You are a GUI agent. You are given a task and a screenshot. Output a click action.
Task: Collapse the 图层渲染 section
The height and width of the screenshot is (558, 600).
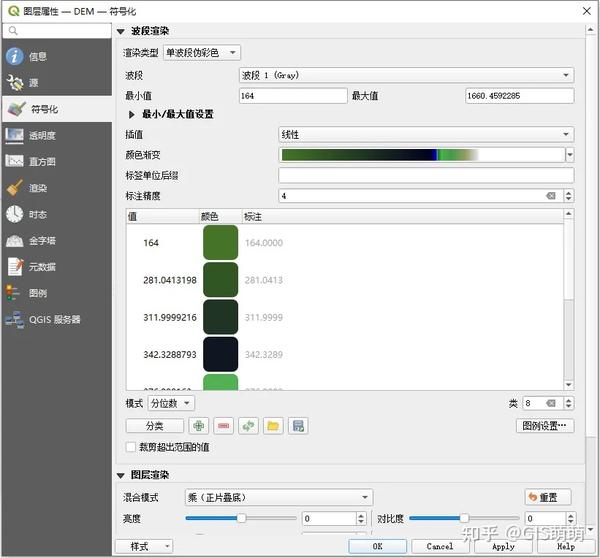pyautogui.click(x=121, y=475)
